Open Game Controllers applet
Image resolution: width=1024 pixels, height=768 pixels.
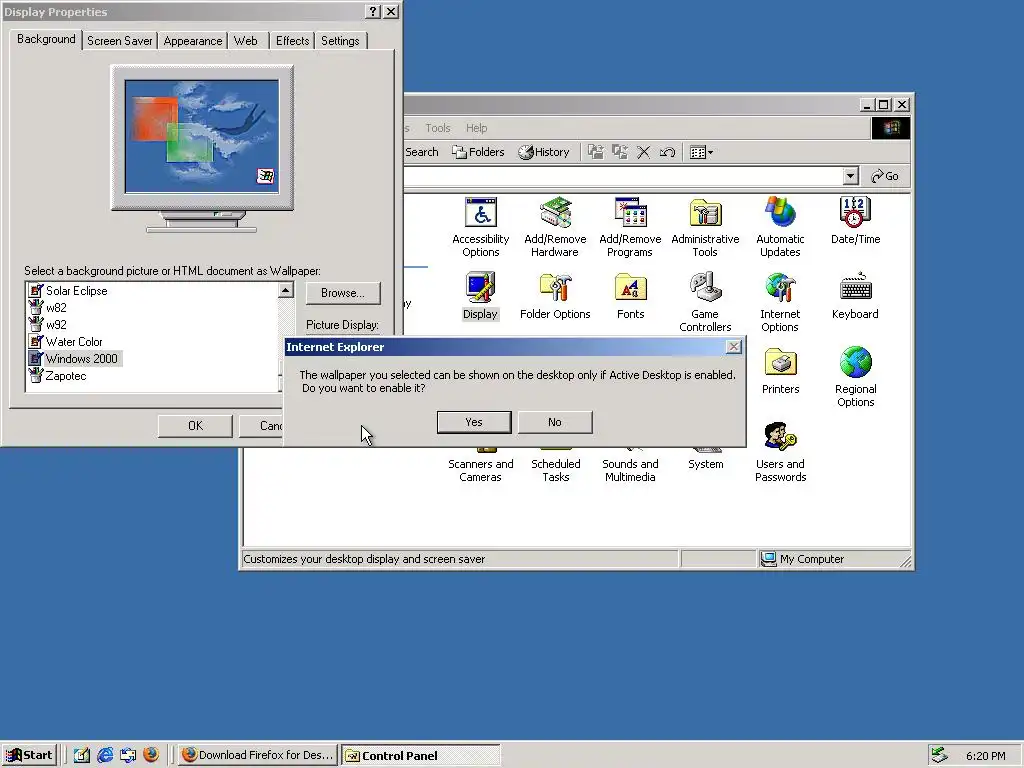point(705,302)
